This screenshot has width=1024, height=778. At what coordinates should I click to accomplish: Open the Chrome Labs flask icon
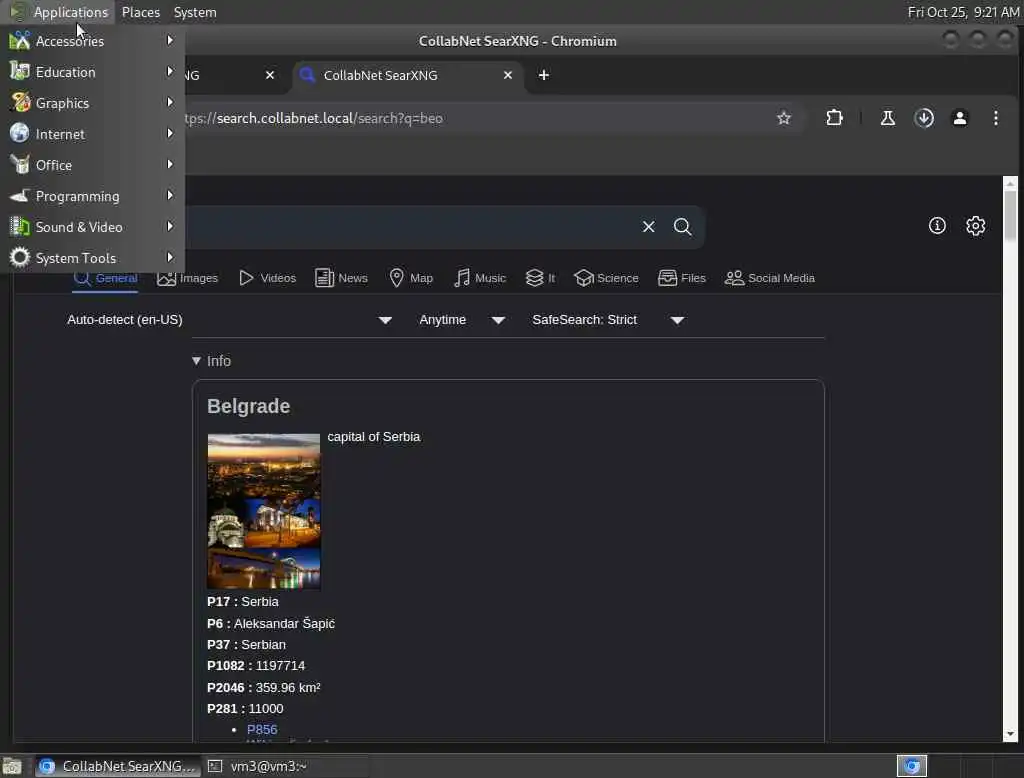888,118
